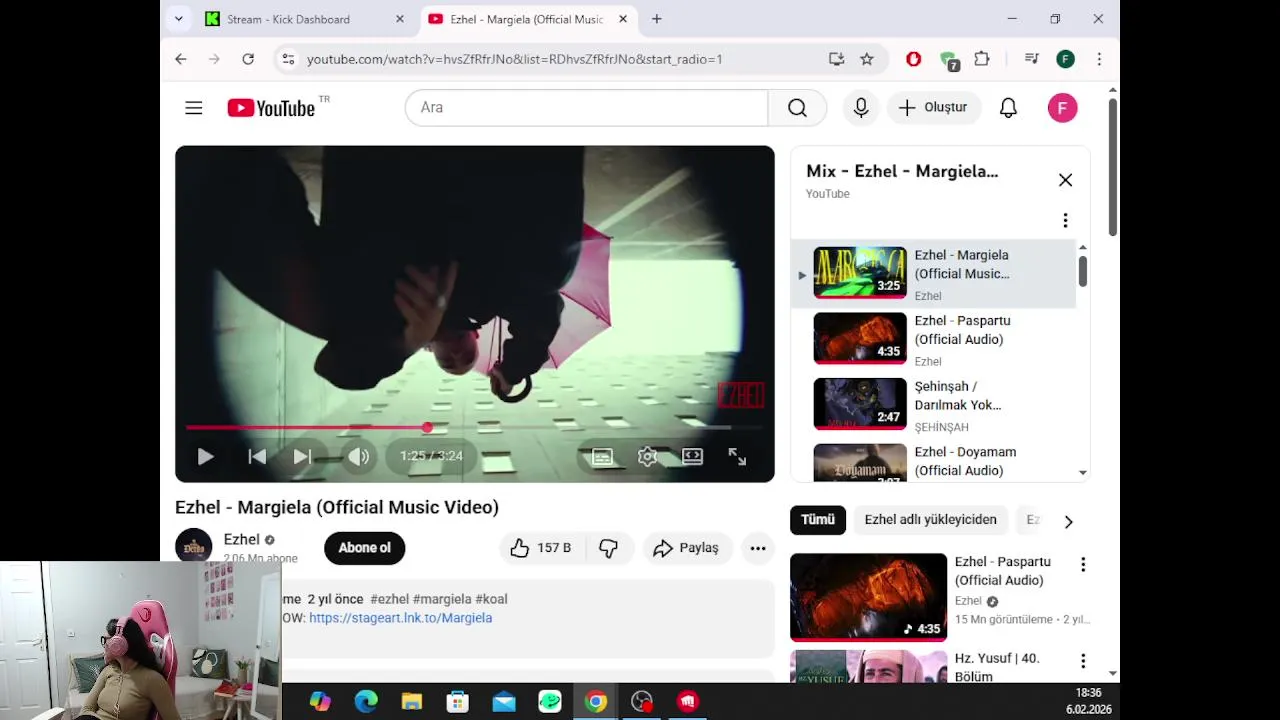Open the extensions puzzle menu

(x=982, y=59)
